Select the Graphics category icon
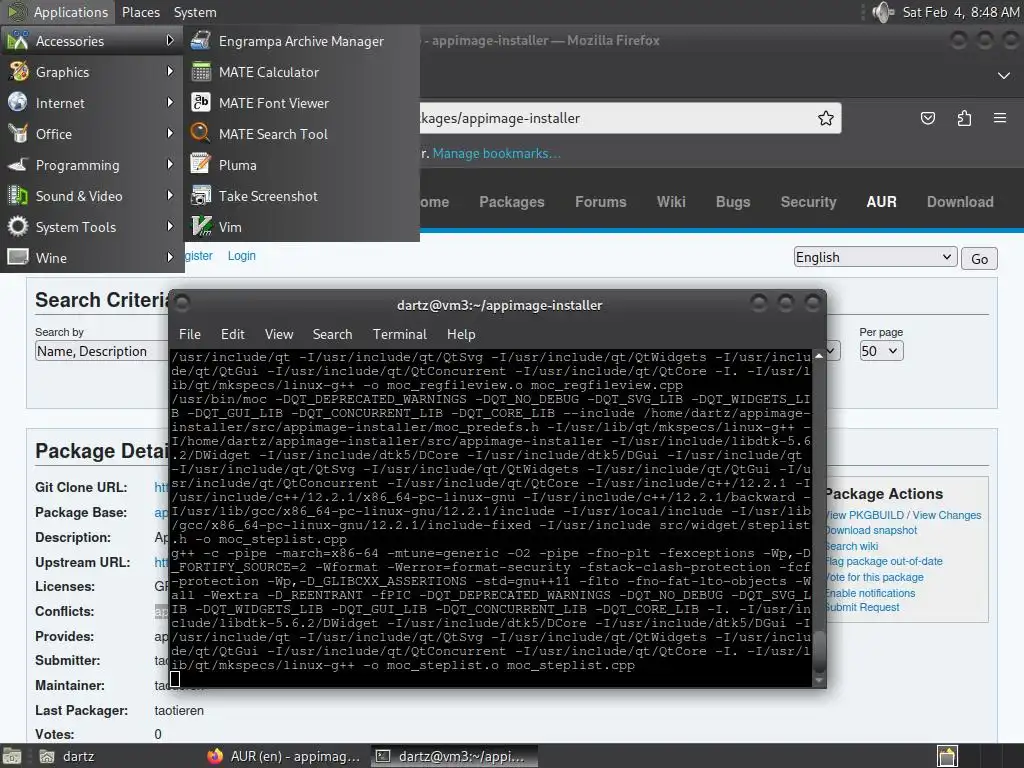1024x768 pixels. click(18, 71)
